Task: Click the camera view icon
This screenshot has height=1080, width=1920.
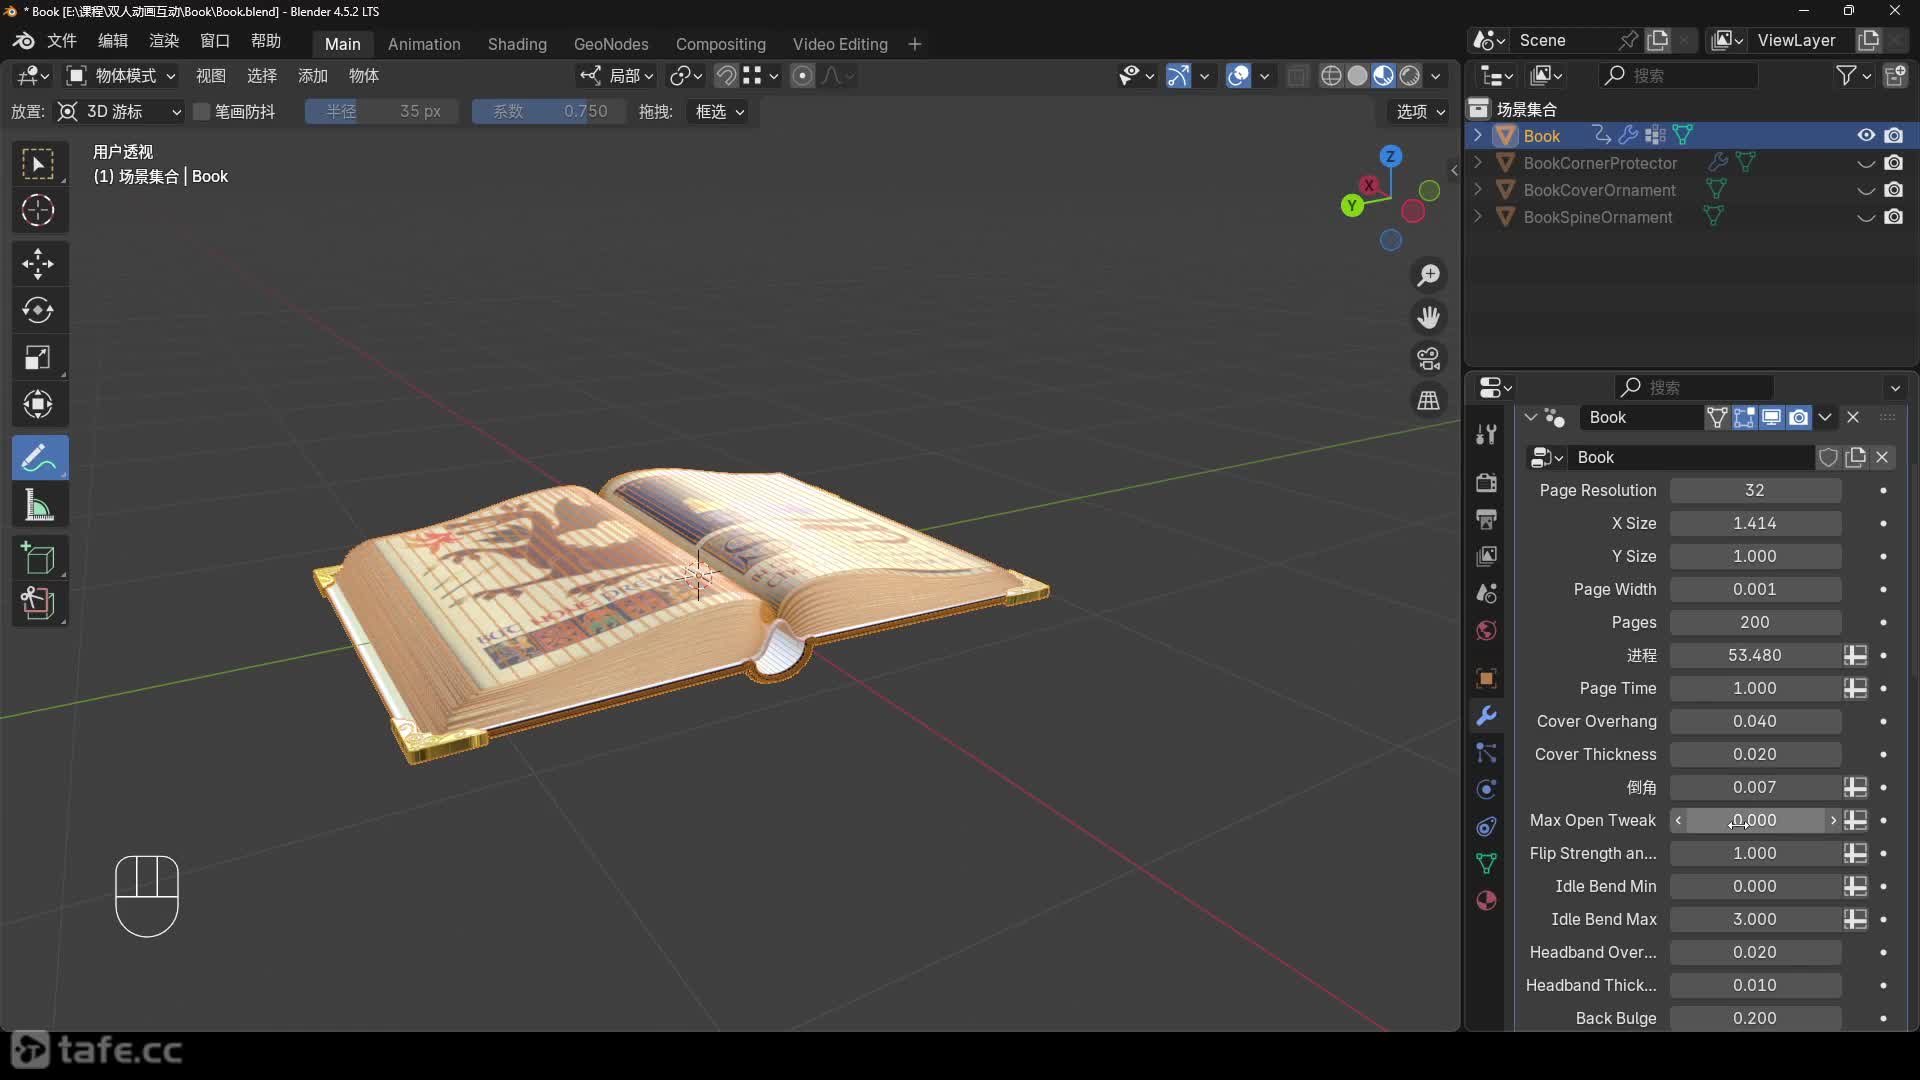Action: [x=1429, y=359]
